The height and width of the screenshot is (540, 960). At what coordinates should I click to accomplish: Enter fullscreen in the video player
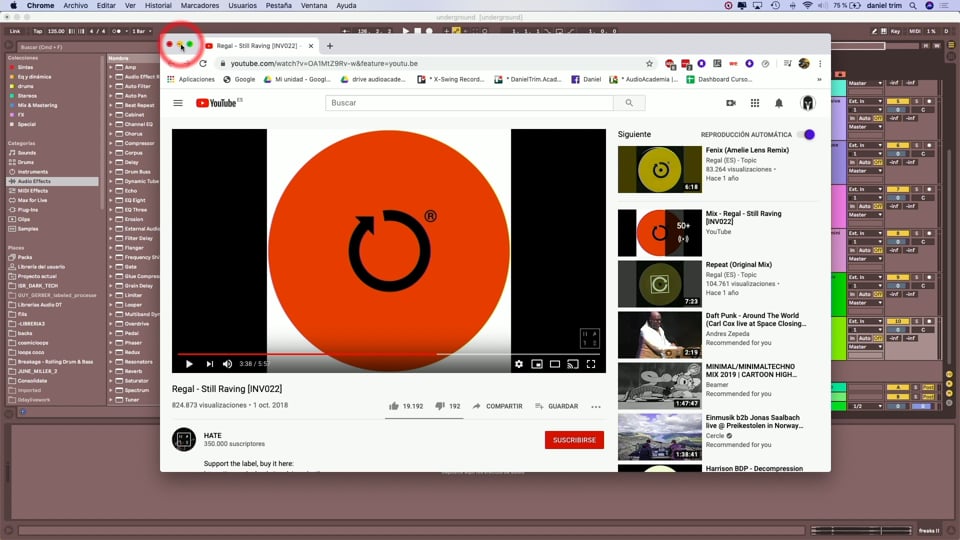pos(591,364)
